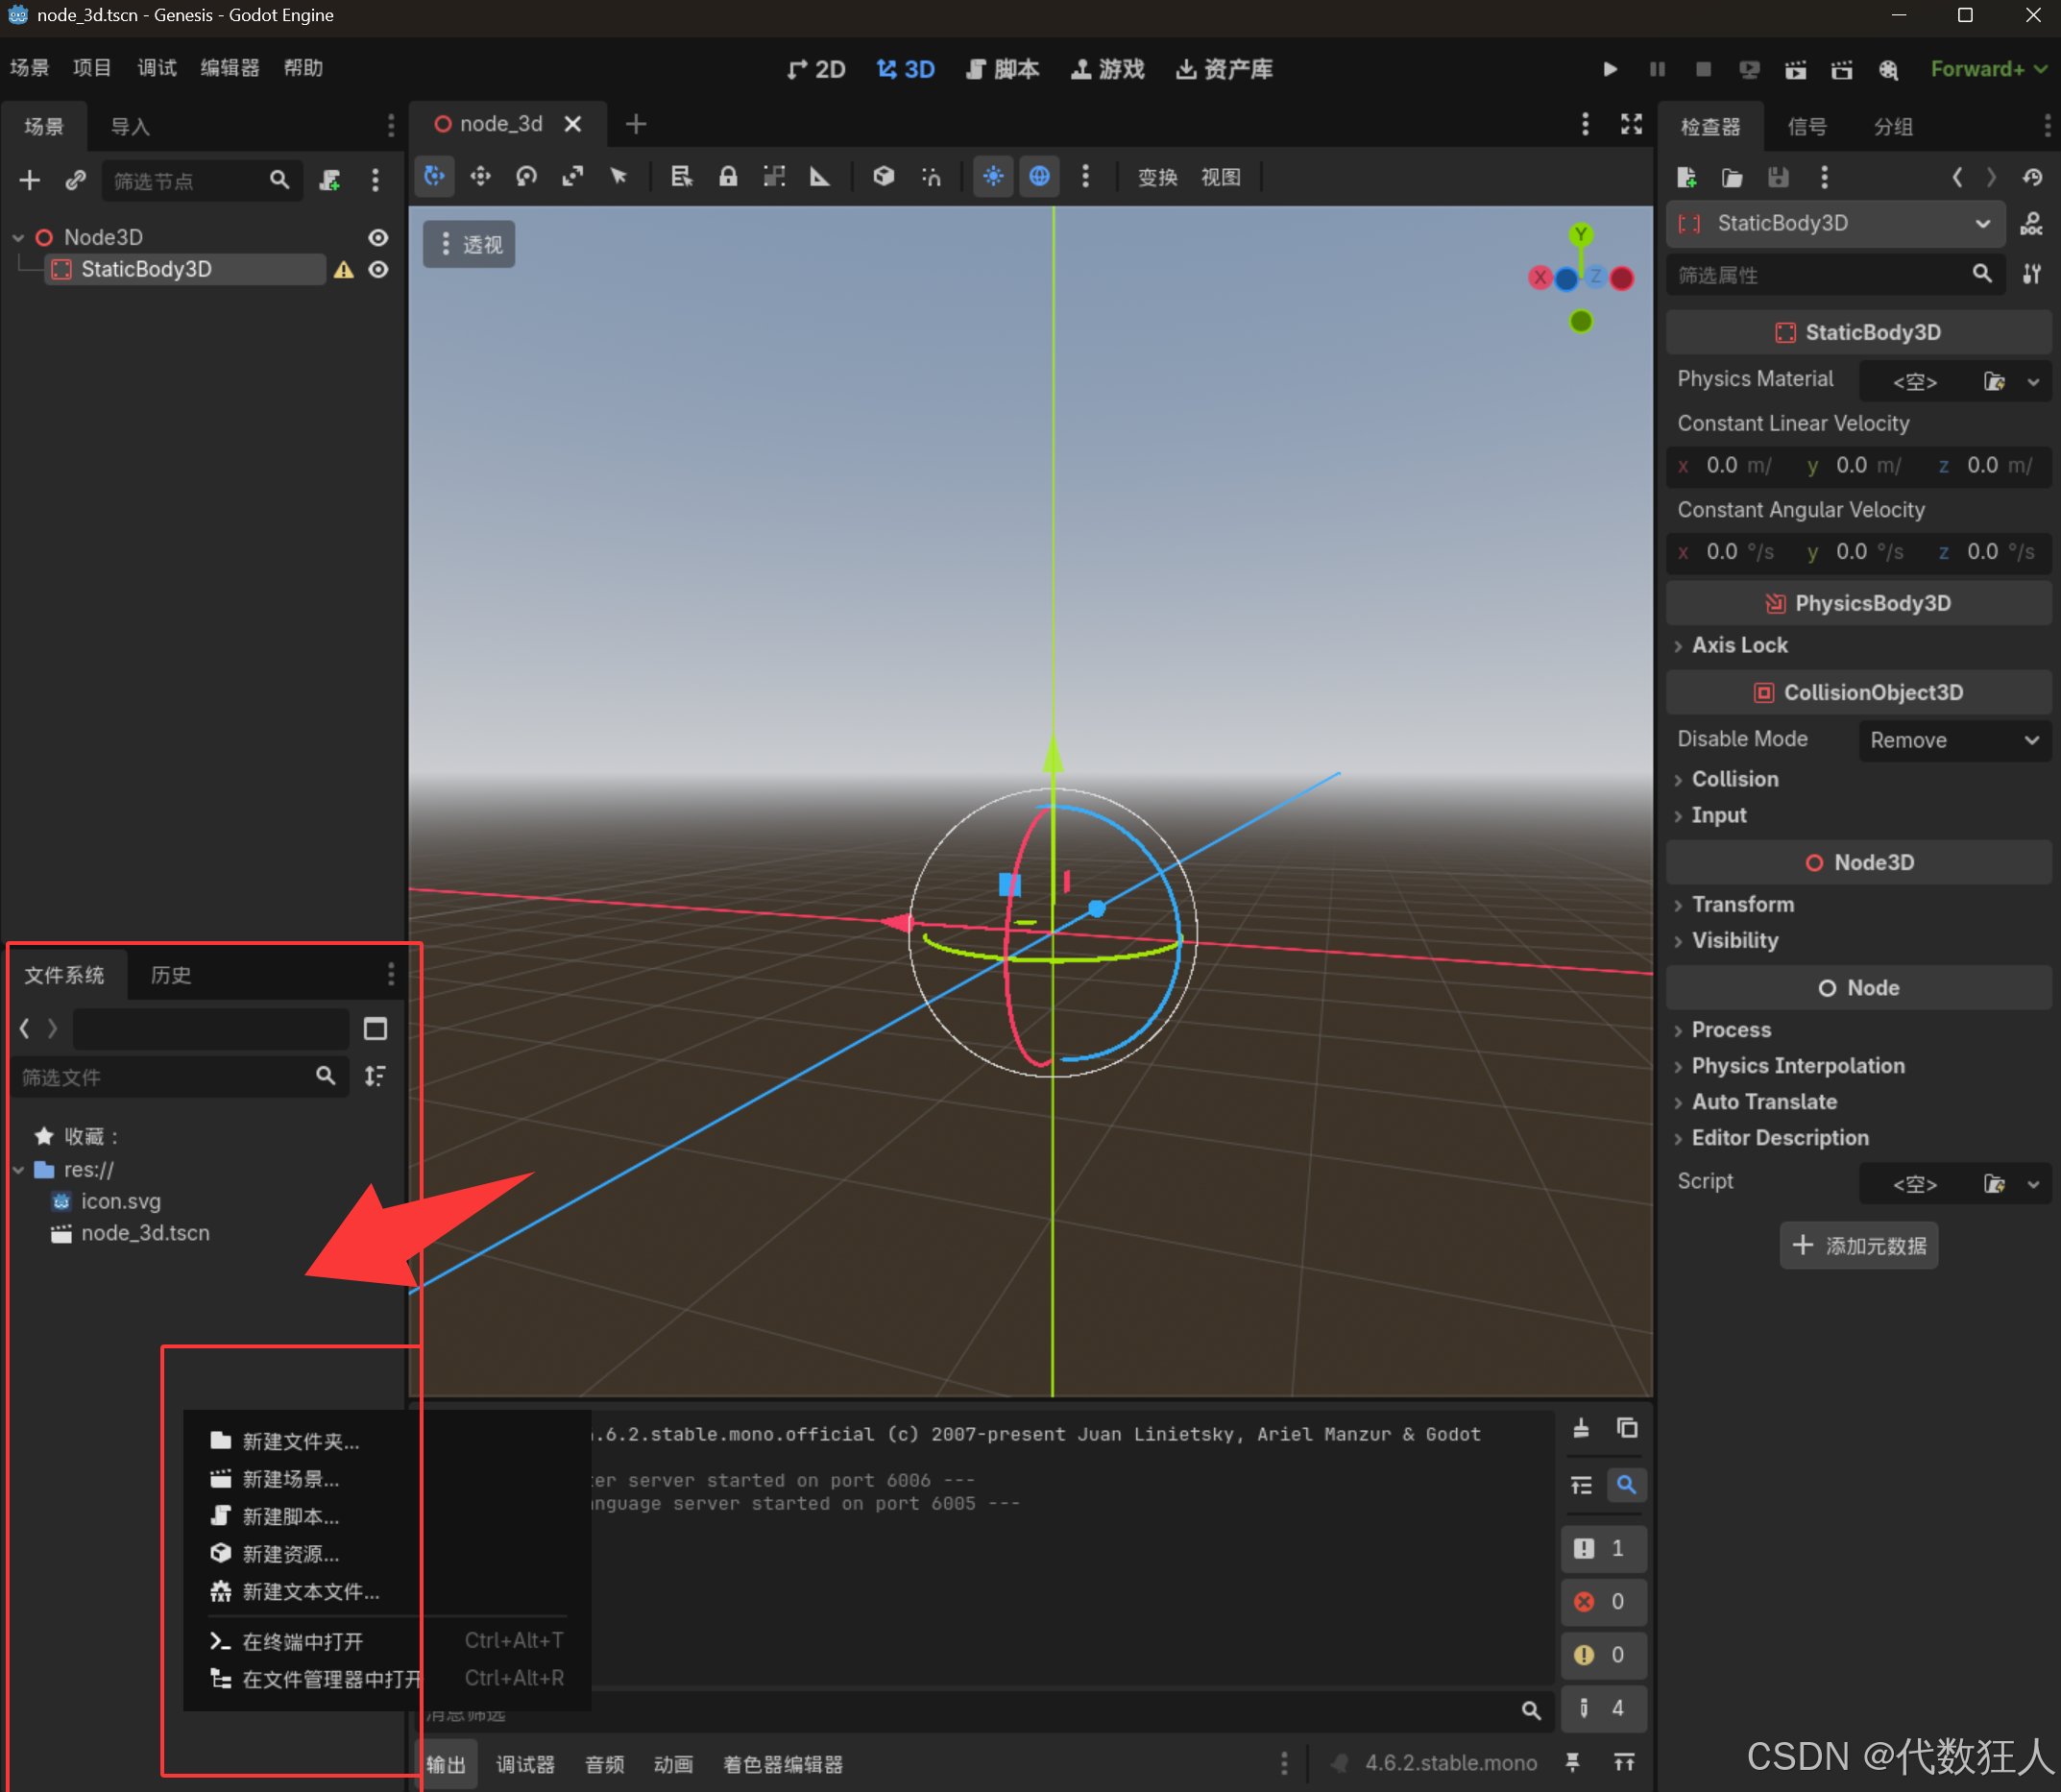The height and width of the screenshot is (1792, 2061).
Task: Expand the Collision section
Action: pyautogui.click(x=1734, y=779)
